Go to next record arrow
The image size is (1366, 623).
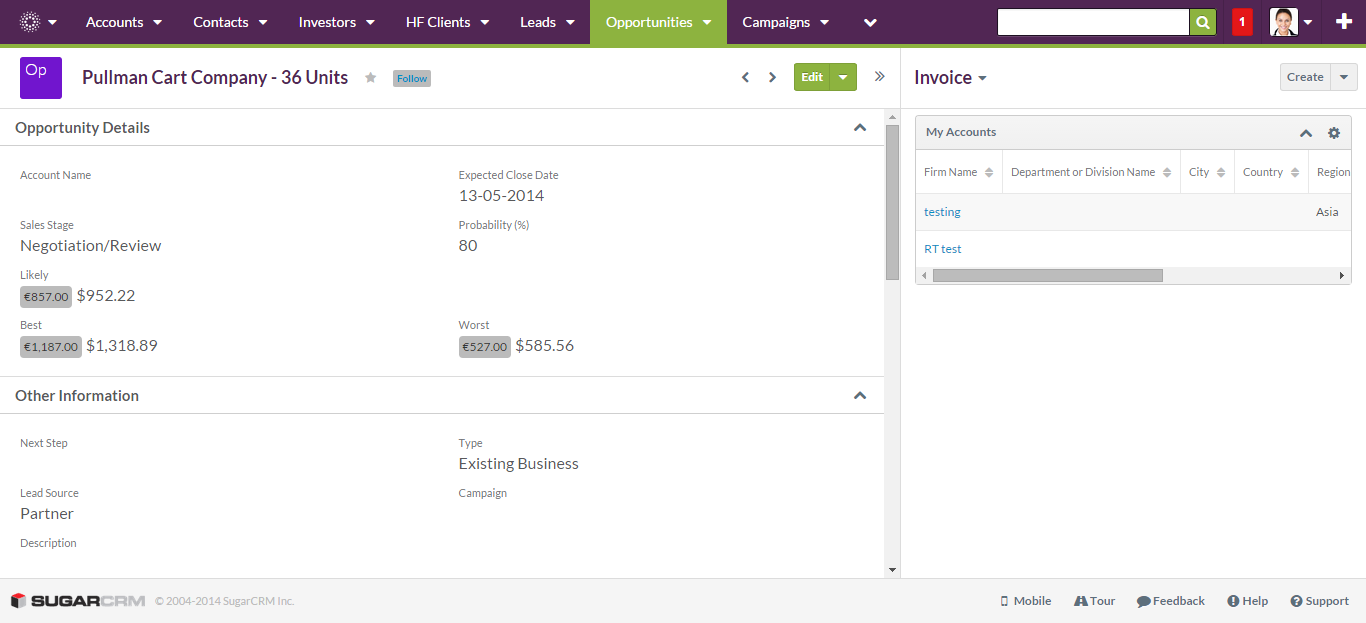click(x=772, y=77)
